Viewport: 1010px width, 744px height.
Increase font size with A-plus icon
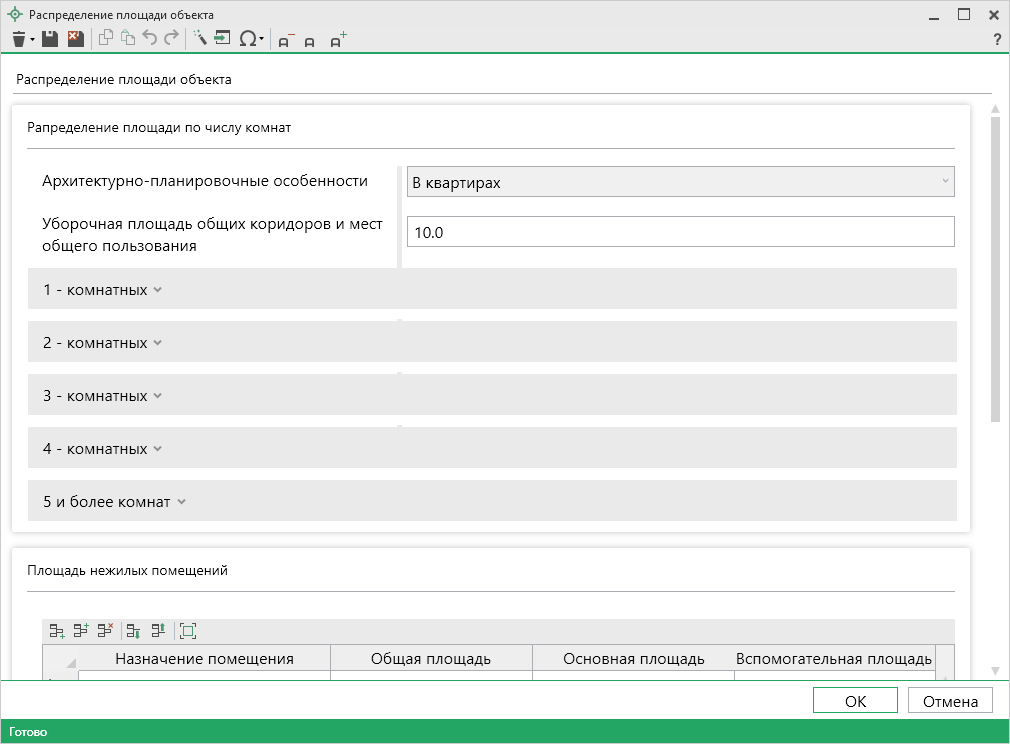(x=338, y=40)
